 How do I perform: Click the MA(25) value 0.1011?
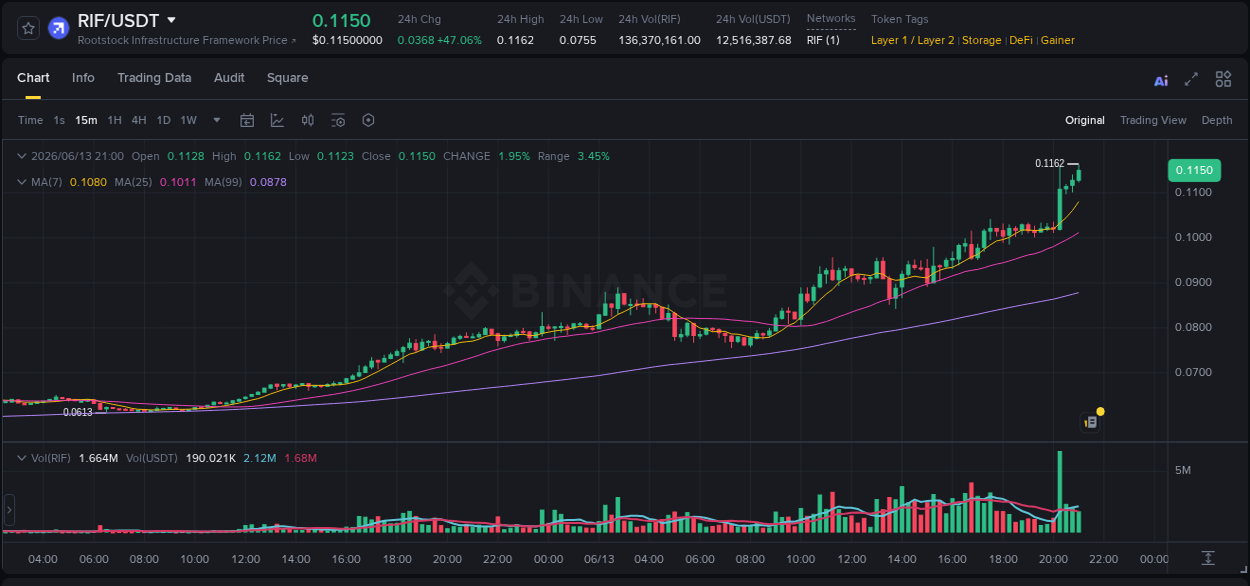point(176,182)
